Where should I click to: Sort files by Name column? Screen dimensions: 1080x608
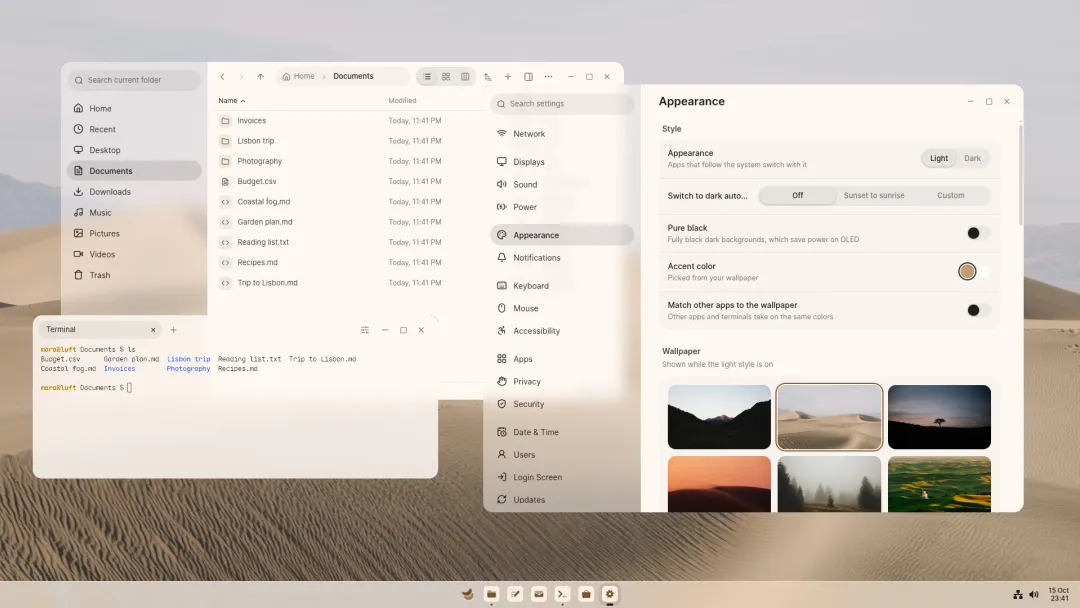coord(232,101)
